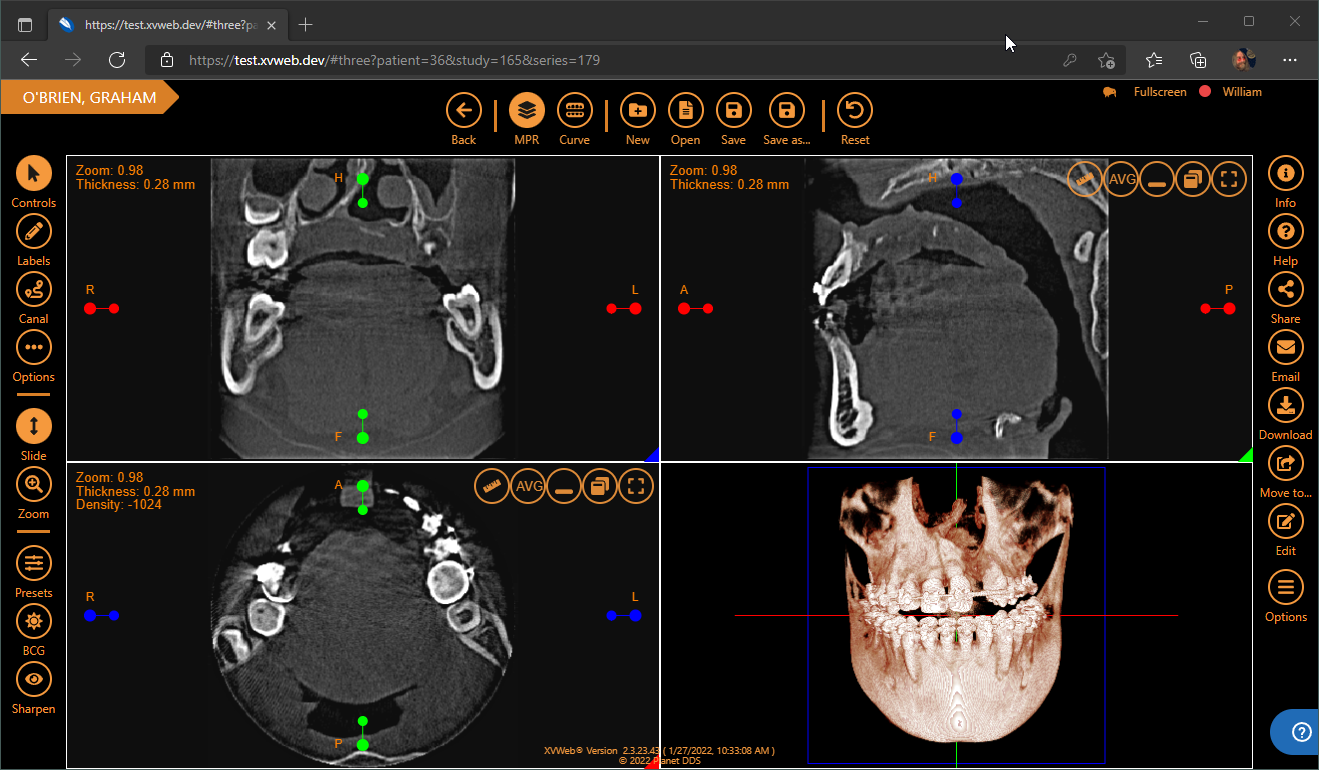
Task: Select the measurement ruler in the axial view
Action: pos(491,485)
